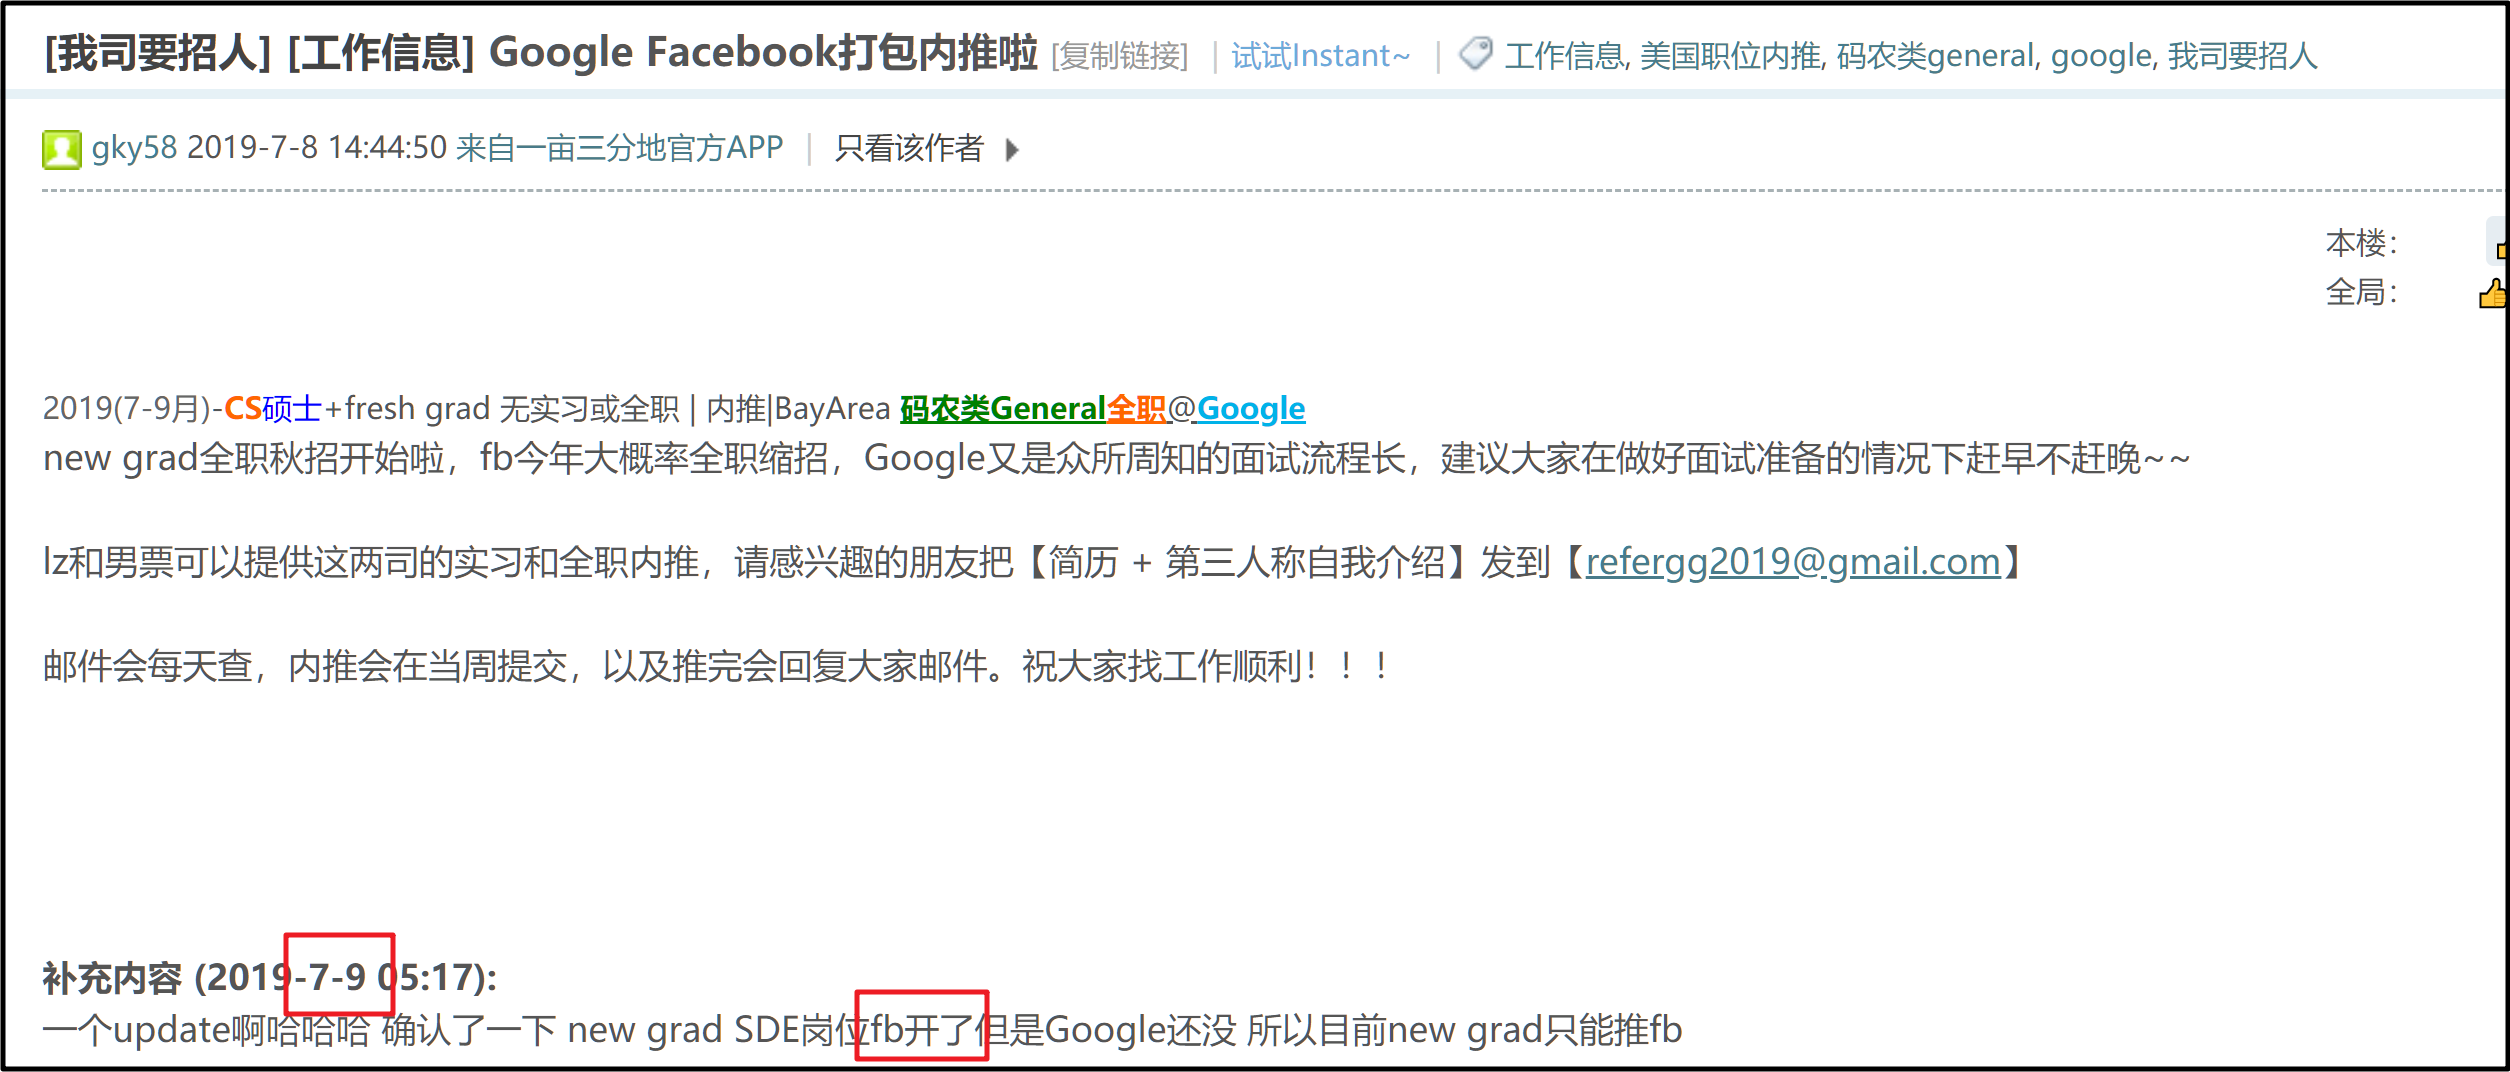Screen dimensions: 2510x1072
Task: Show only this author's posts 只看该作者
Action: pos(909,148)
